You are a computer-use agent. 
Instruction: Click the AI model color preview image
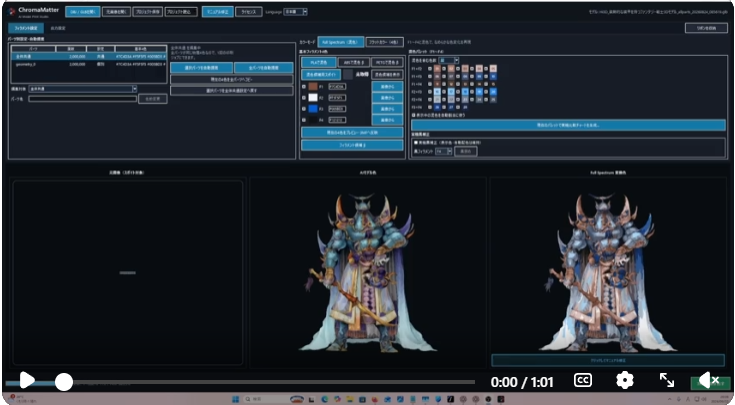coord(368,272)
